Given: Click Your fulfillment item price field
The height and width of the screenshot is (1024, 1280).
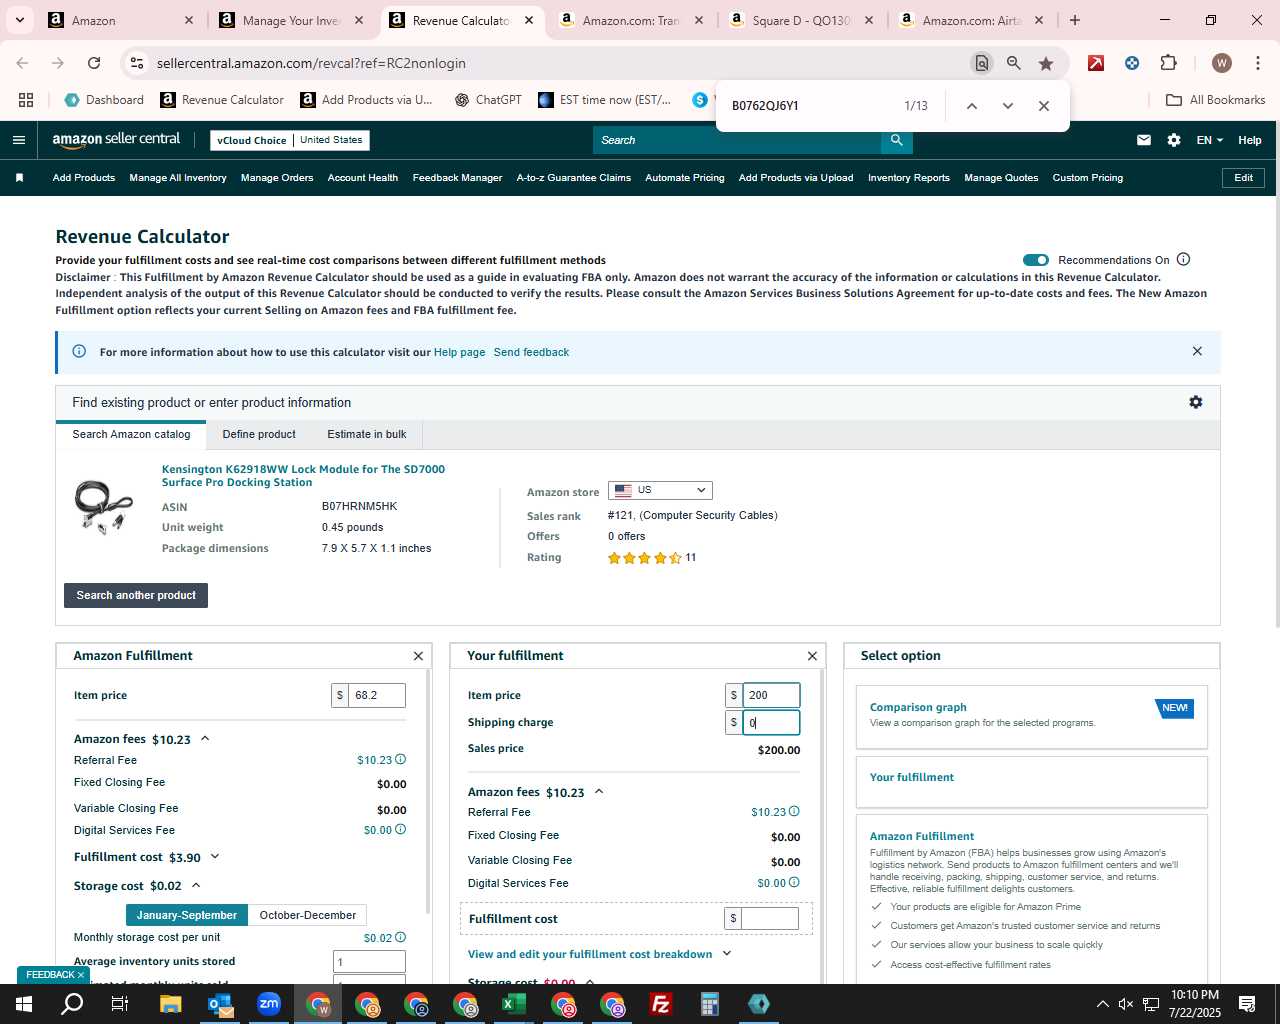Looking at the screenshot, I should [x=770, y=695].
